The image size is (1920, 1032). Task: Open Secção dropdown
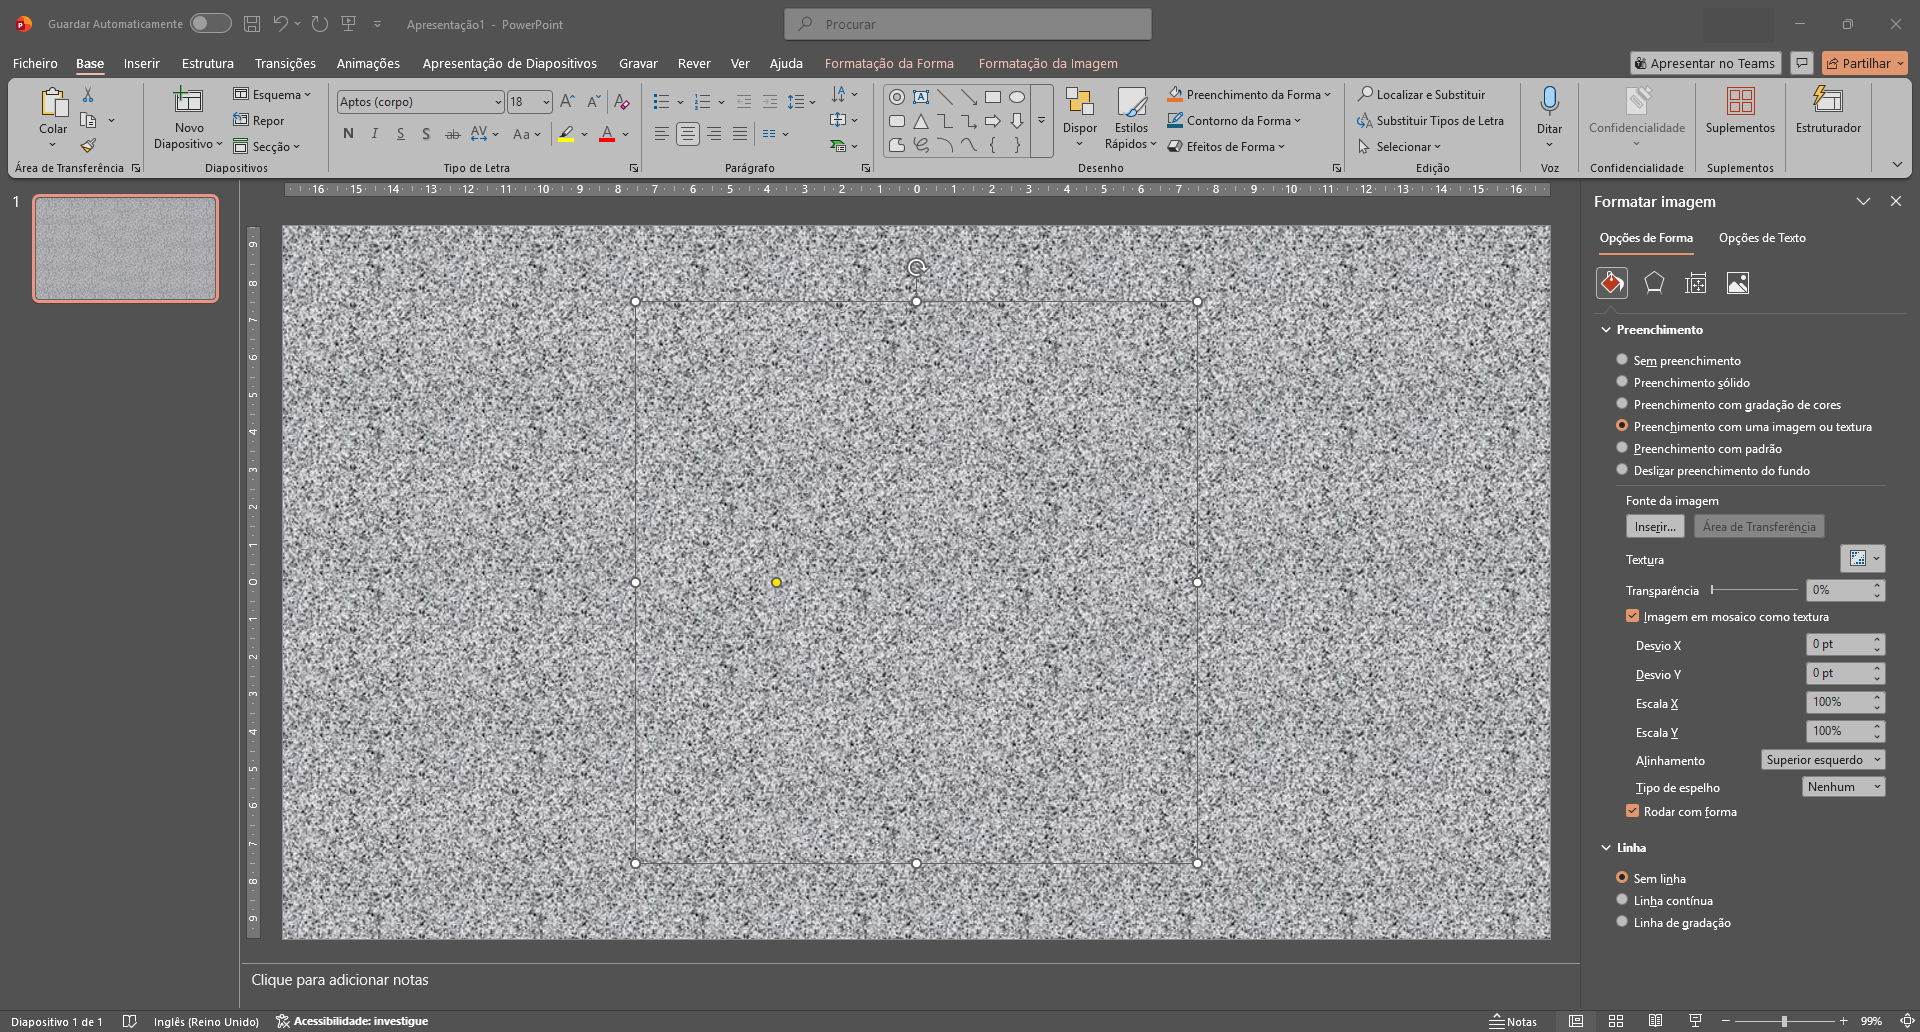266,146
